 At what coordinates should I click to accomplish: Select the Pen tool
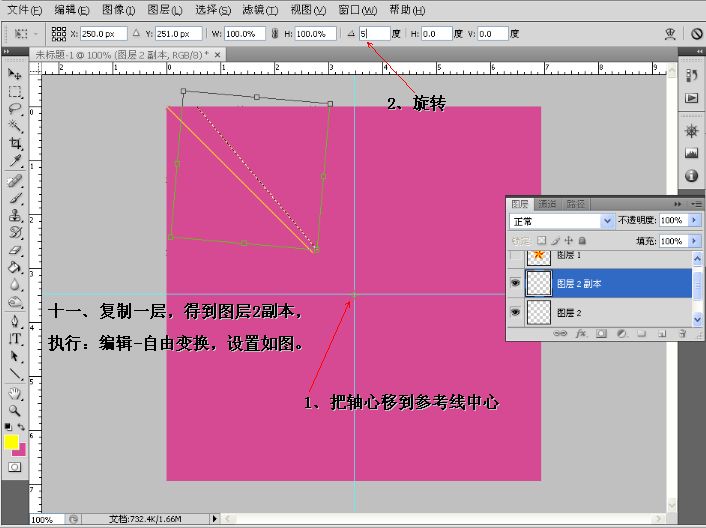pyautogui.click(x=15, y=321)
